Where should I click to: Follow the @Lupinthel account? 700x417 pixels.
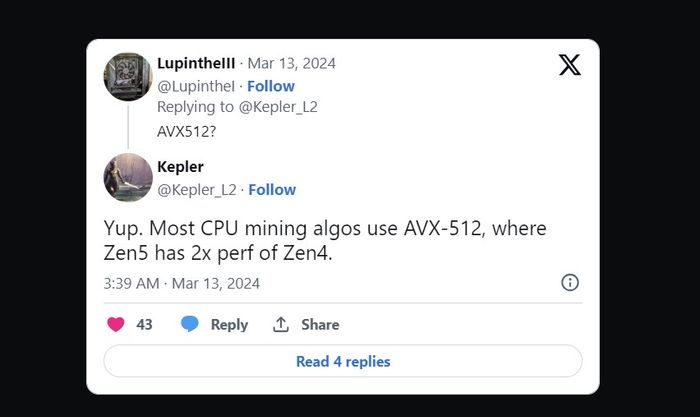[x=271, y=86]
